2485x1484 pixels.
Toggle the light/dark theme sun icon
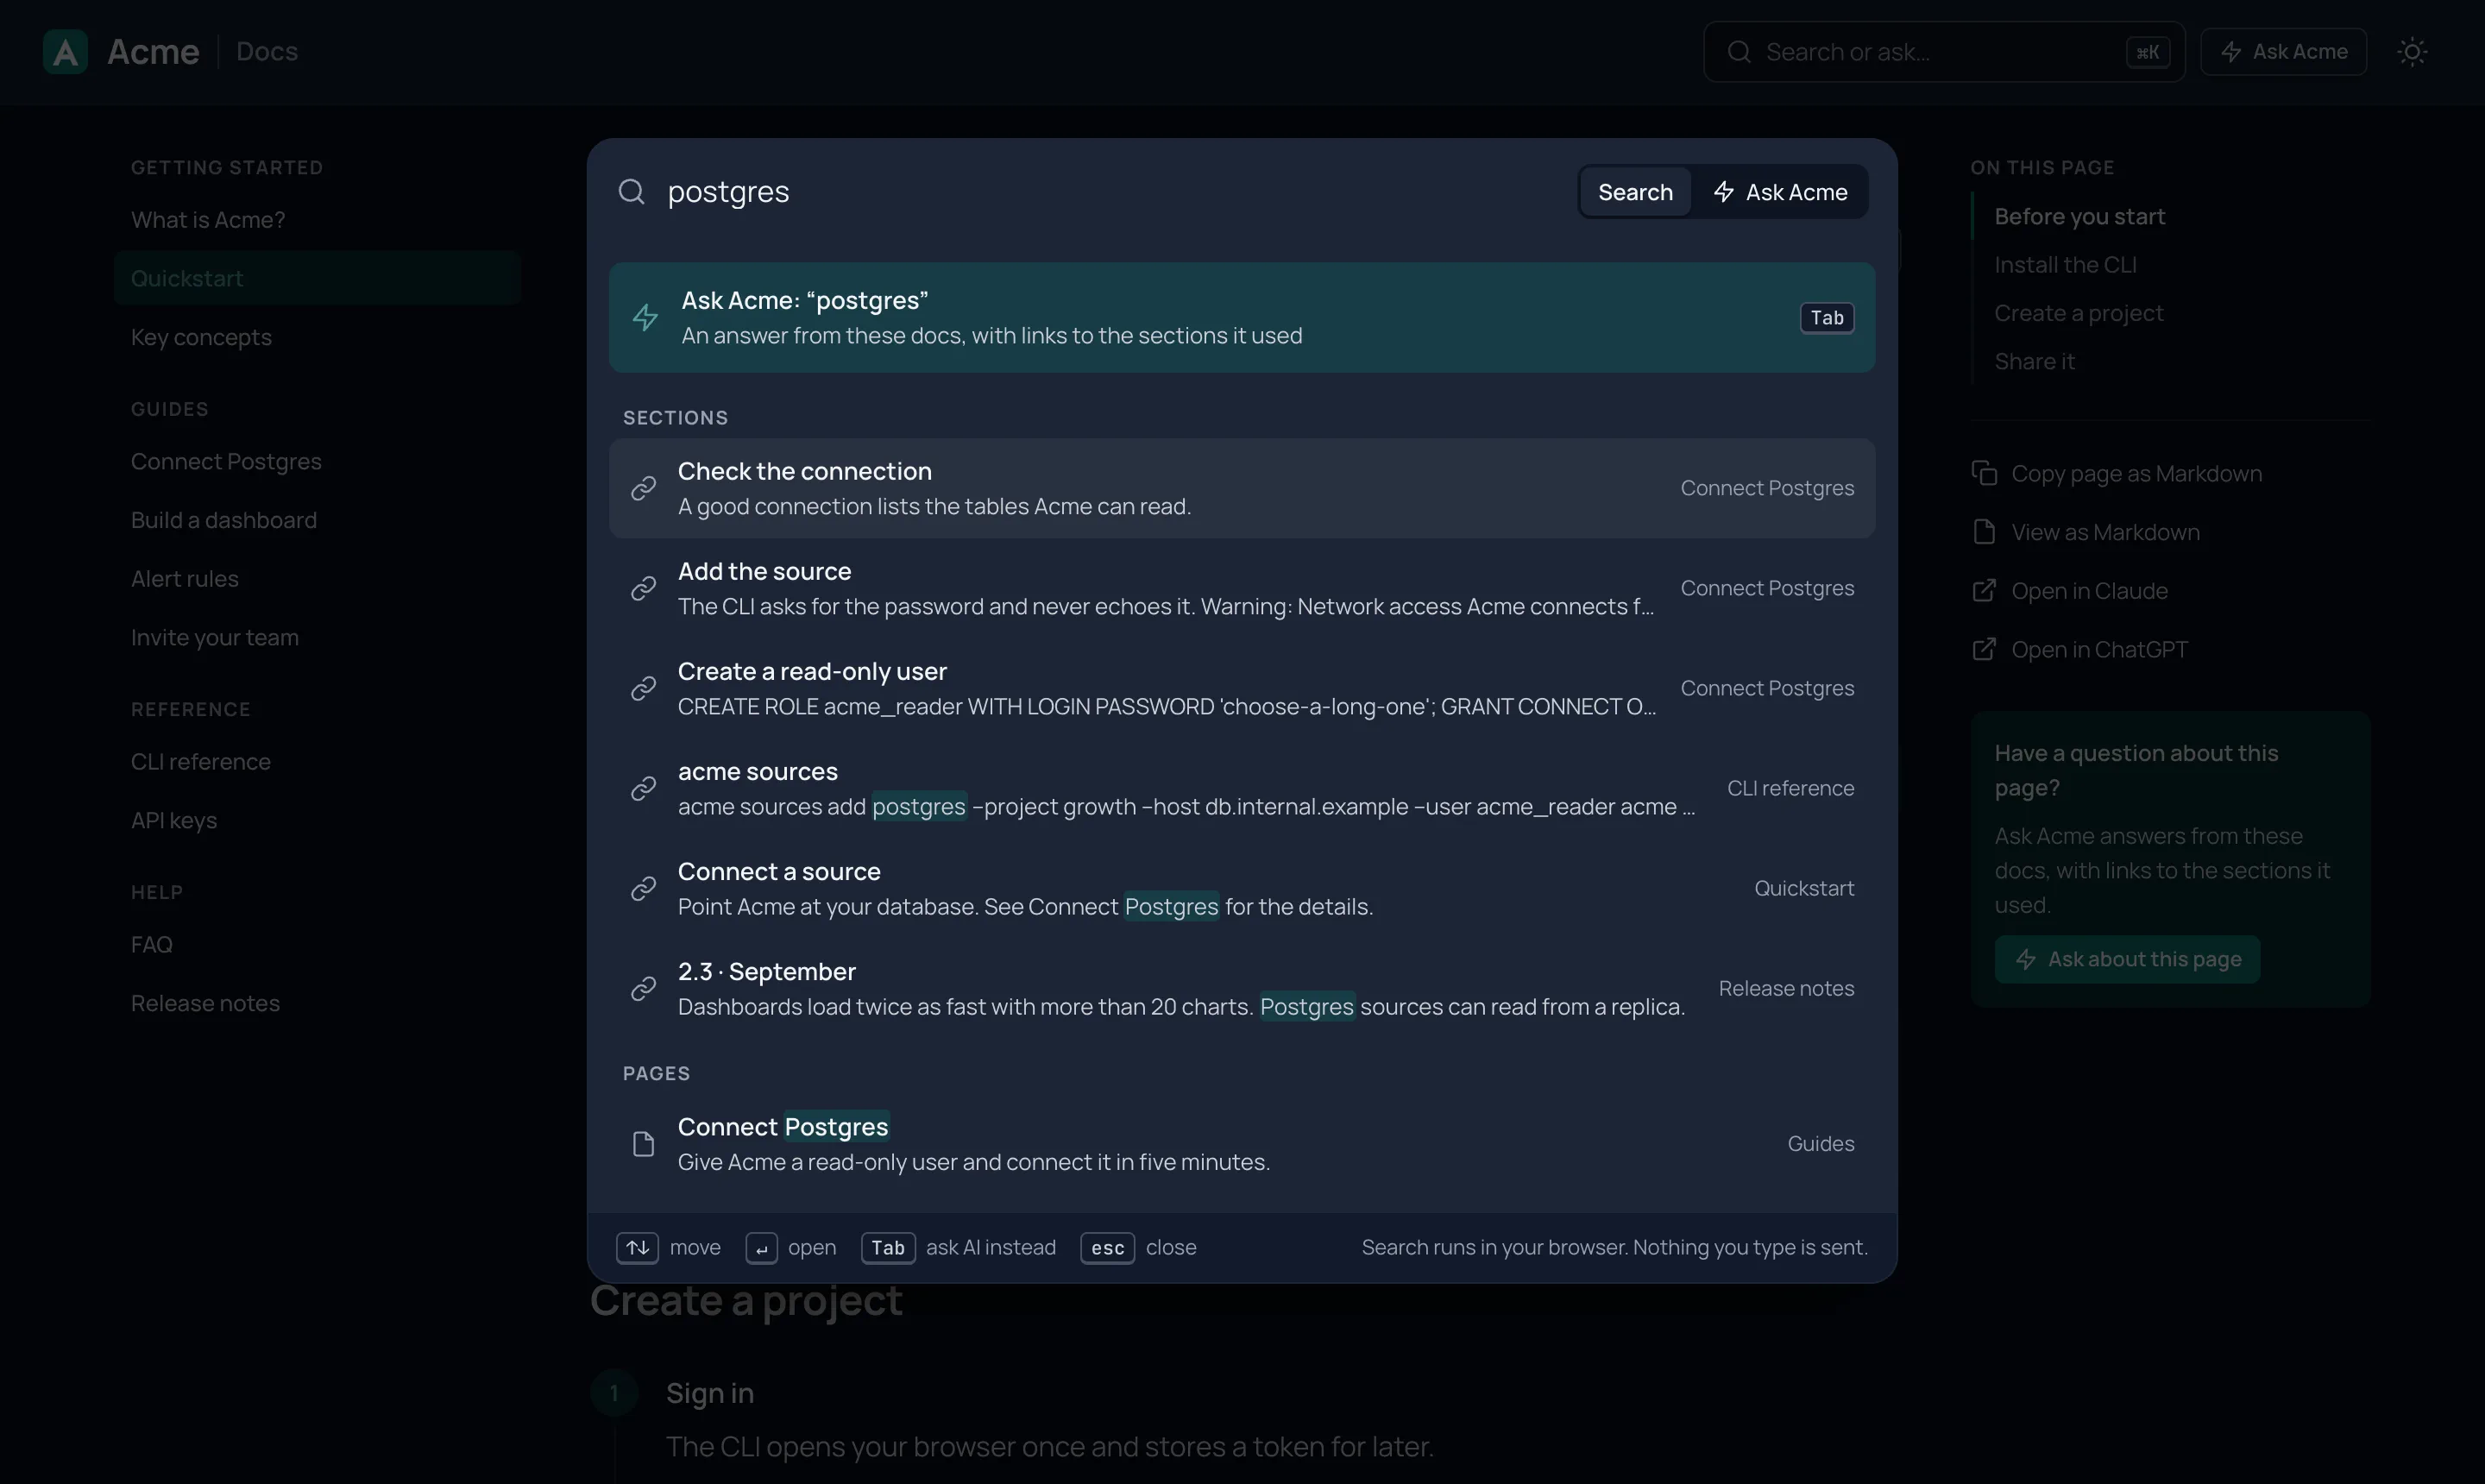[2412, 51]
